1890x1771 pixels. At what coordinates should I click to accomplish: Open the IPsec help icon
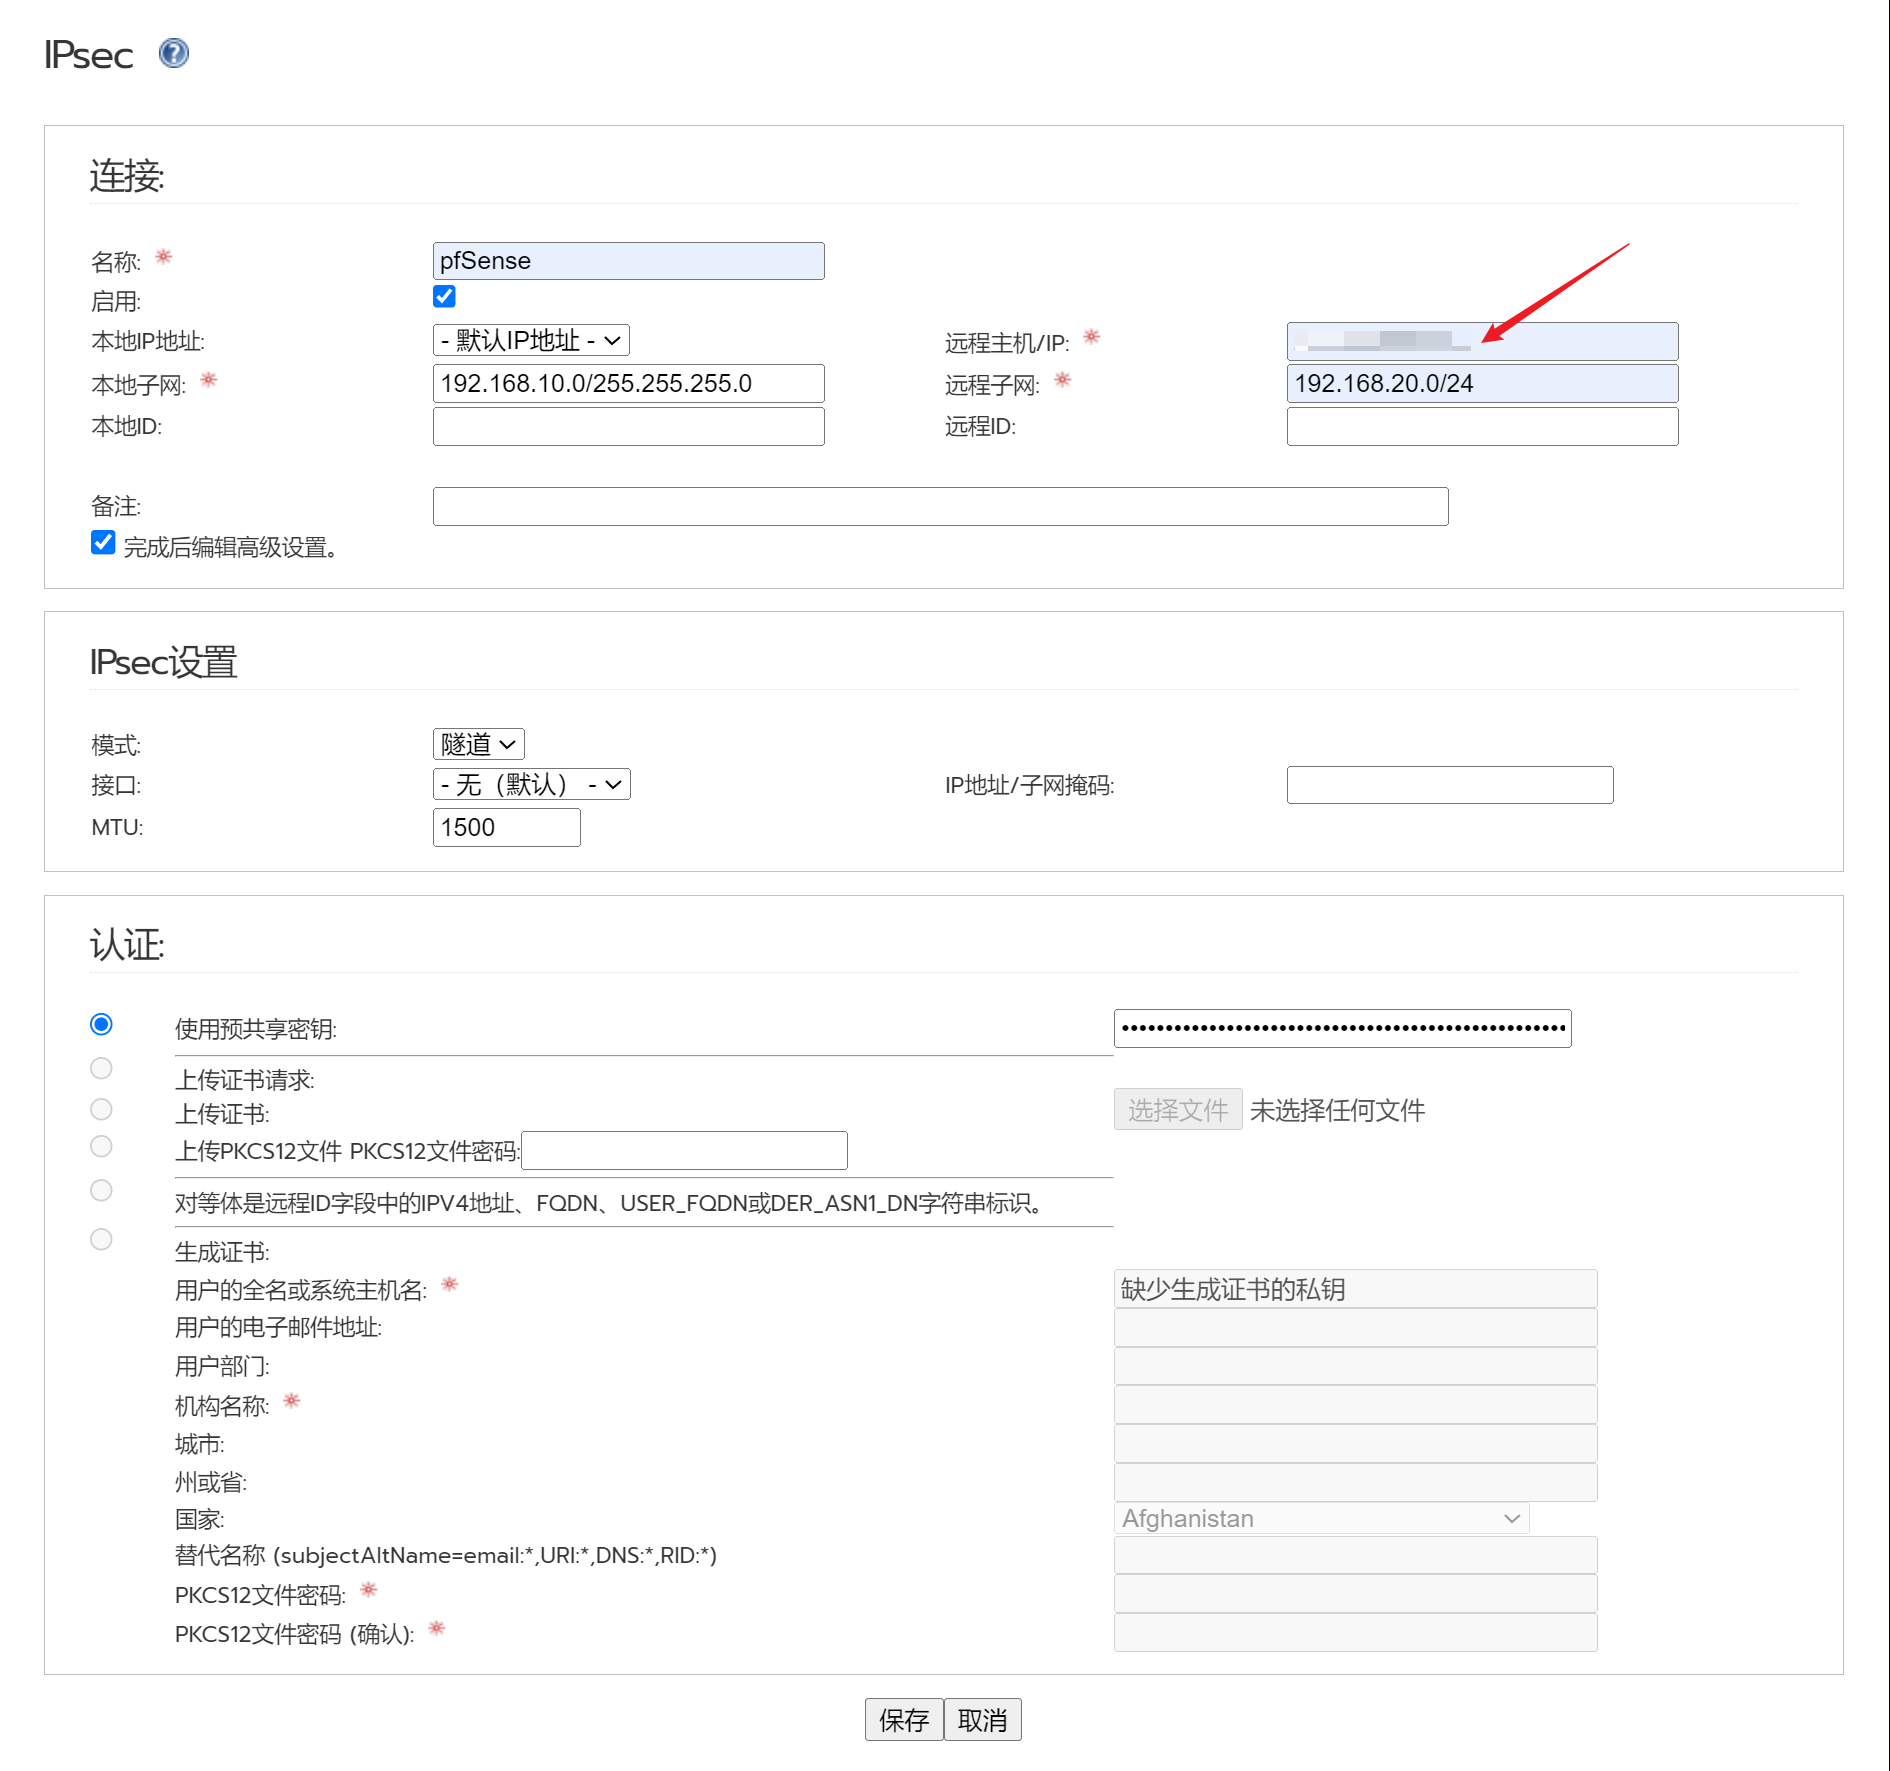click(x=174, y=53)
